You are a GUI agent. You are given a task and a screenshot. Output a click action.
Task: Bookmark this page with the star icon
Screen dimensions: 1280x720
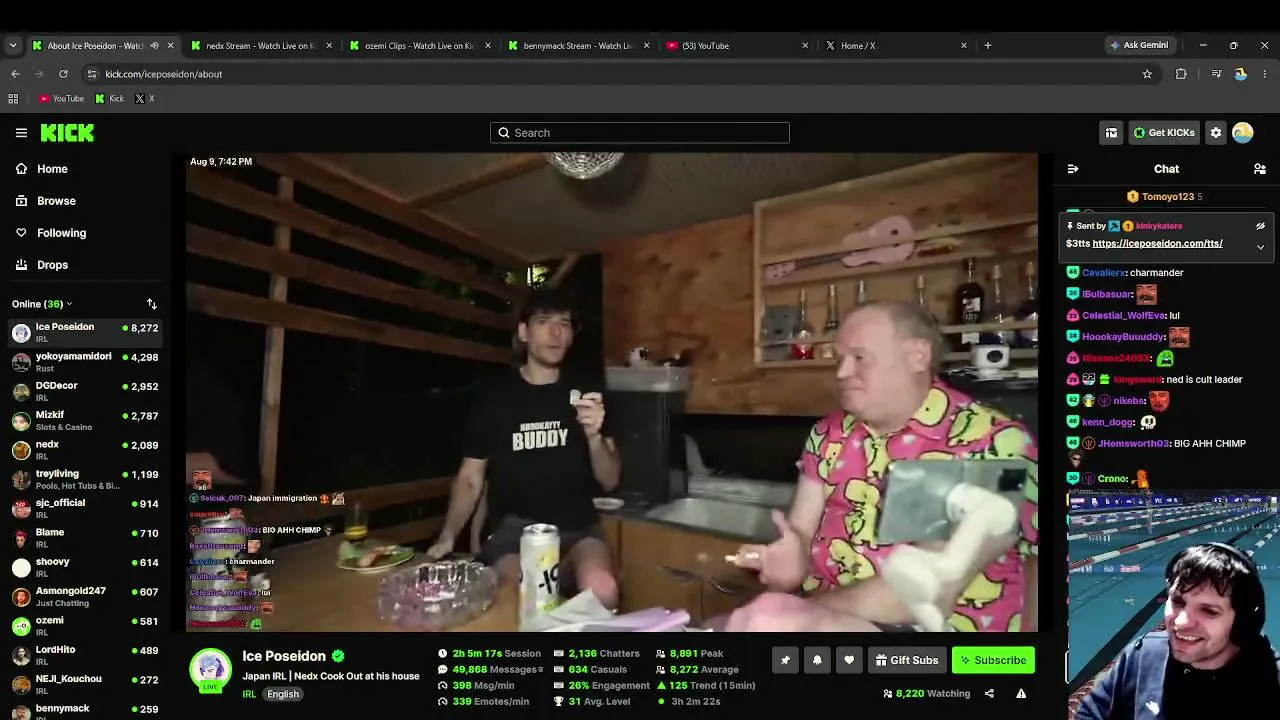click(1147, 74)
